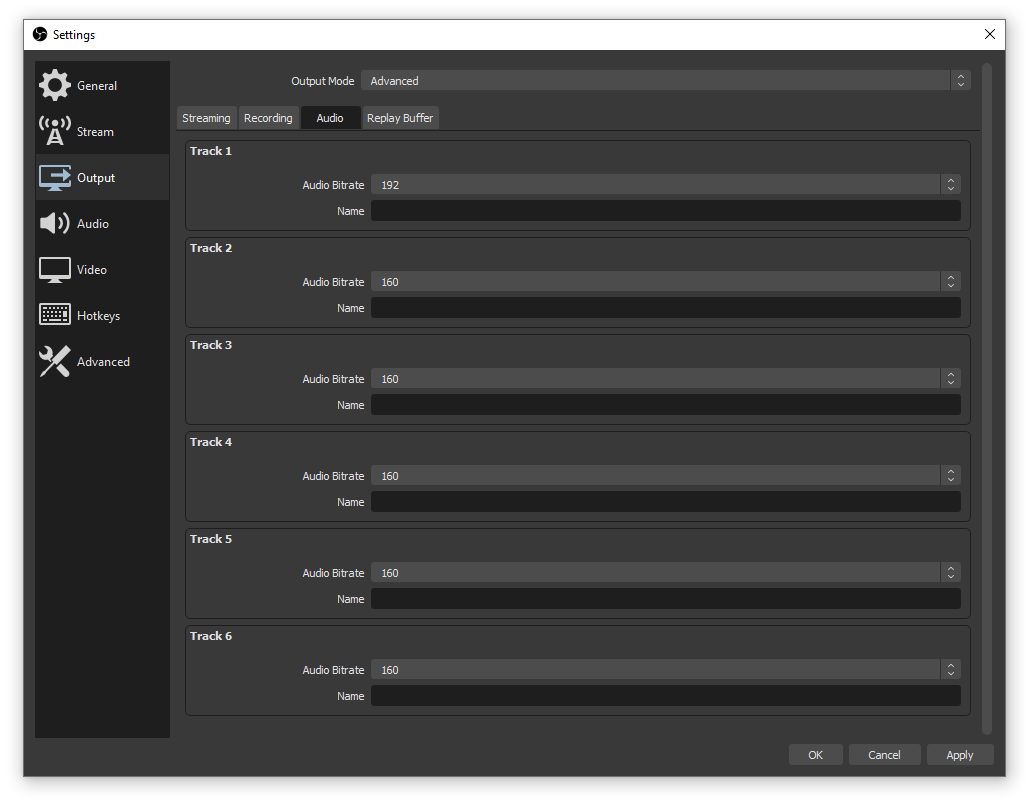Open Stream settings via antenna icon
Viewport: 1026px width, 808px height.
(x=54, y=131)
